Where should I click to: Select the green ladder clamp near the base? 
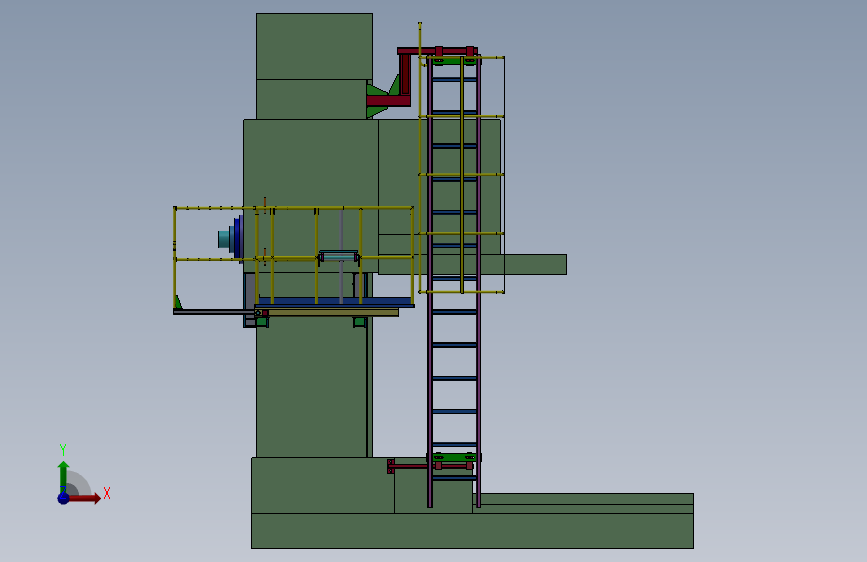point(454,457)
